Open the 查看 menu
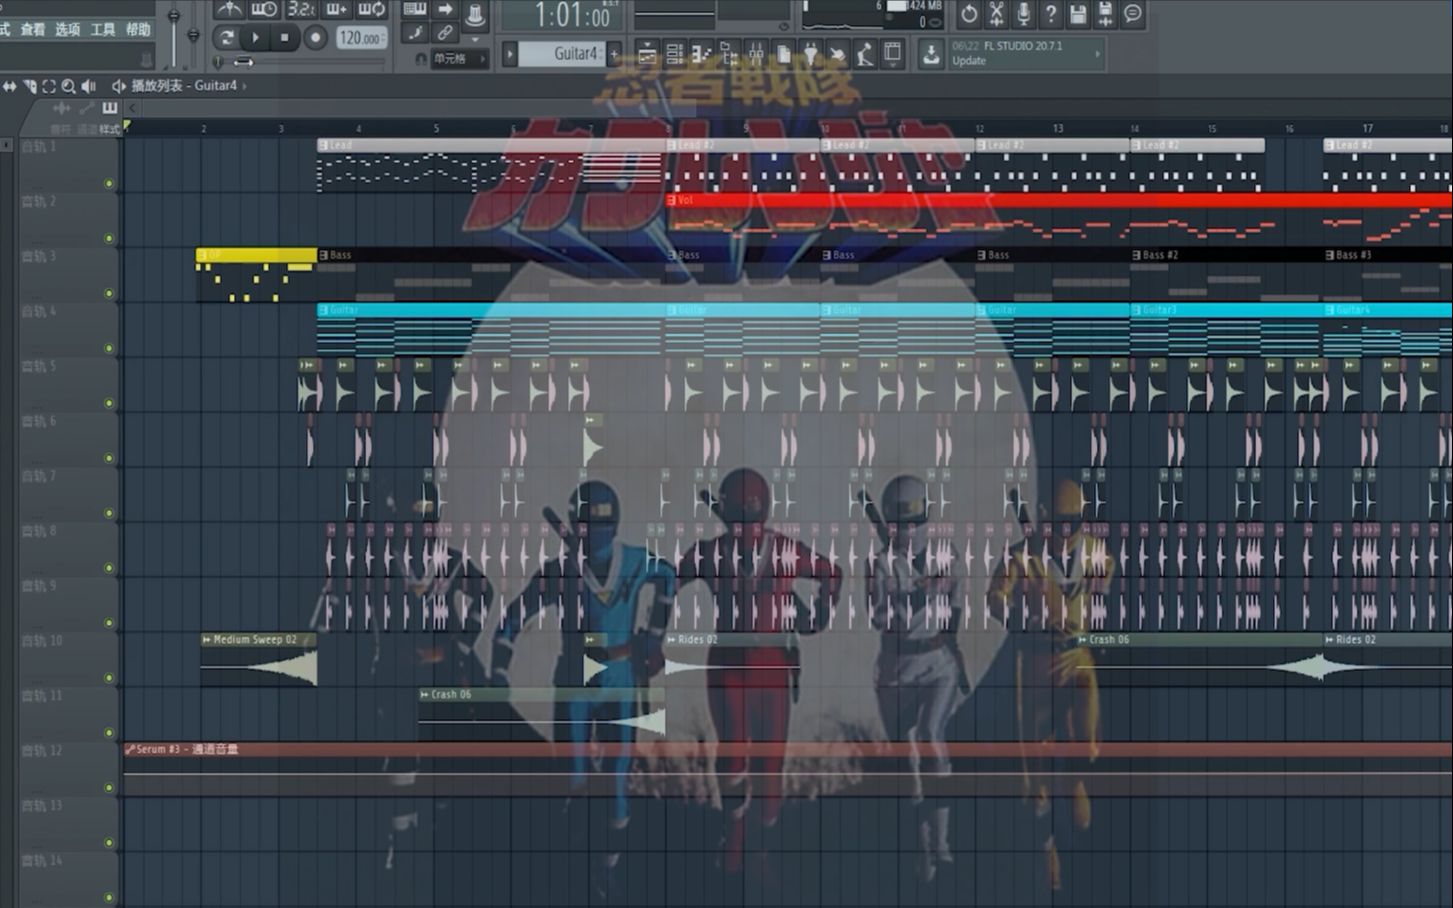 pyautogui.click(x=33, y=30)
